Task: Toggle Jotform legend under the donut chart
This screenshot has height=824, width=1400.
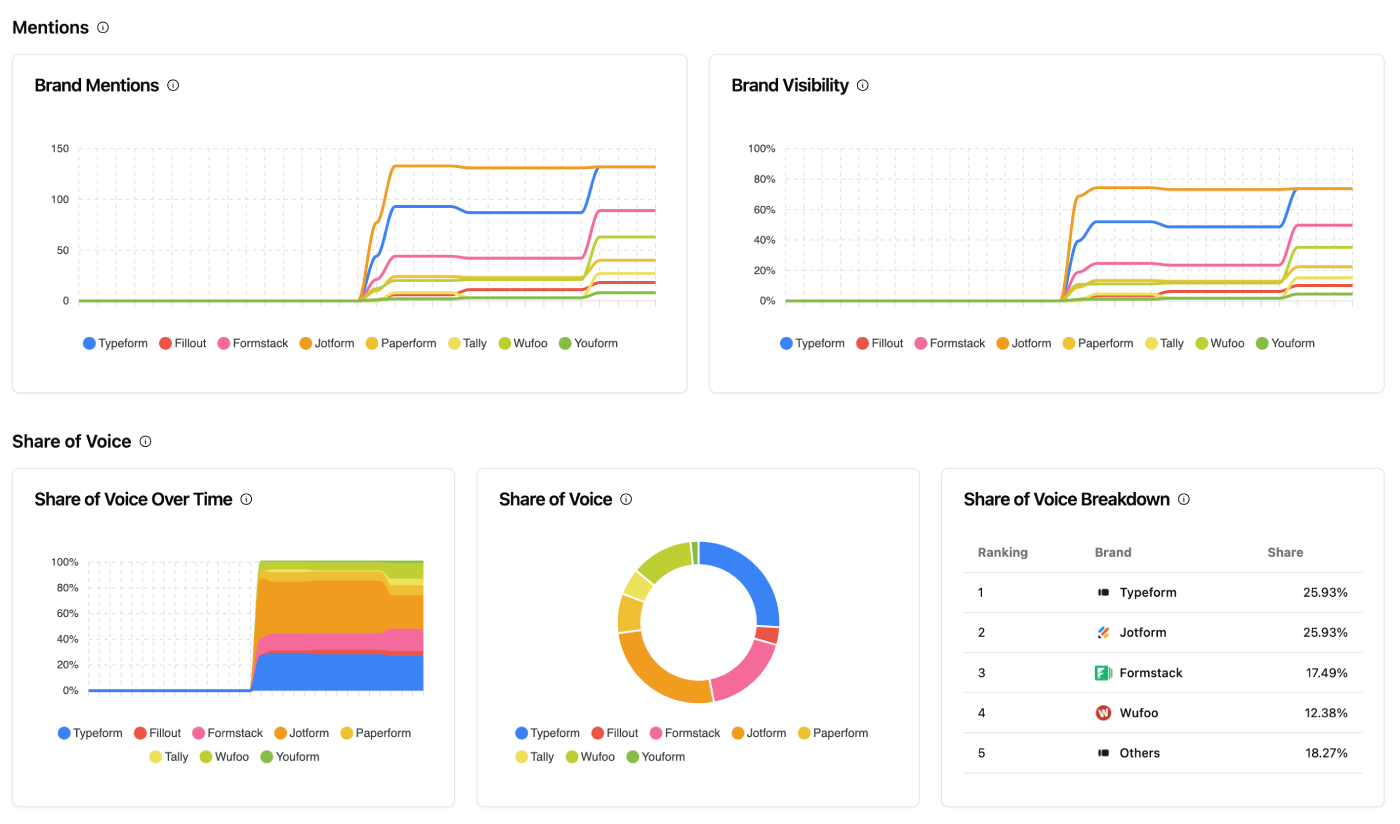Action: pos(758,734)
